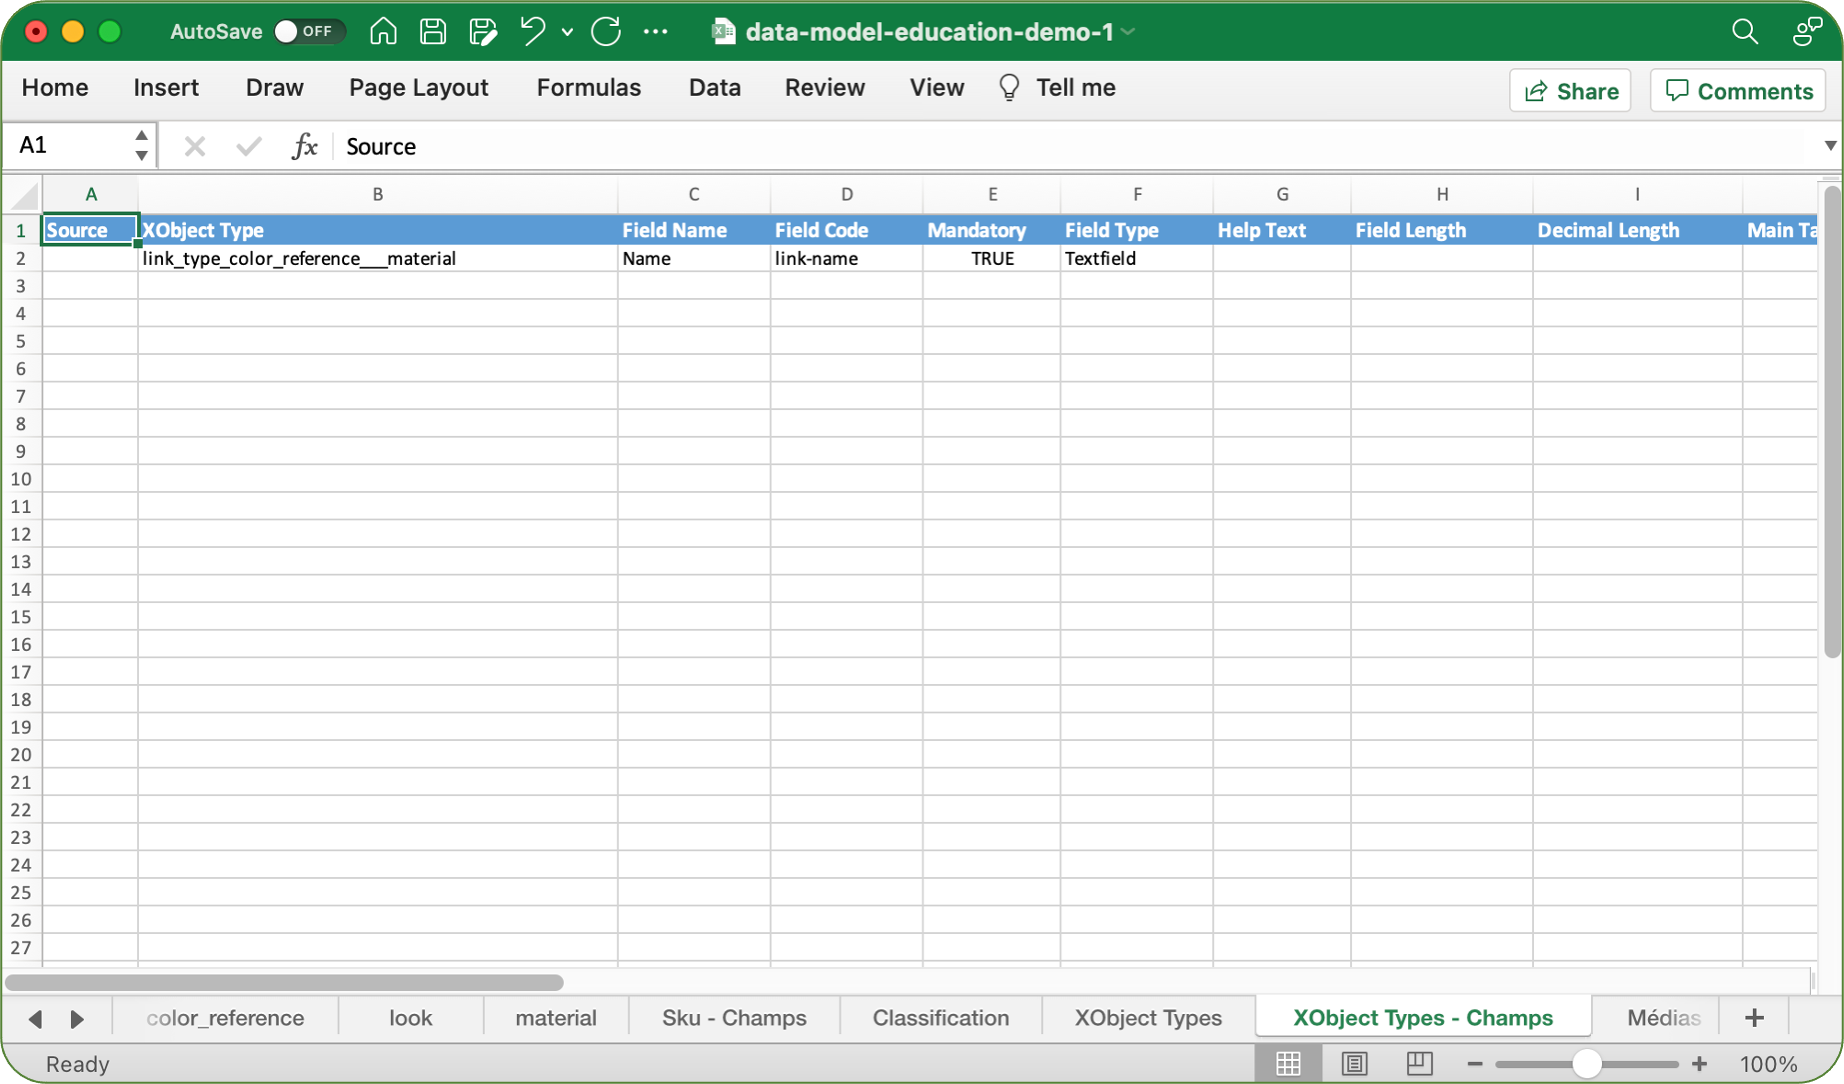Switch to the color_reference sheet tab
The width and height of the screenshot is (1844, 1084).
pos(225,1018)
